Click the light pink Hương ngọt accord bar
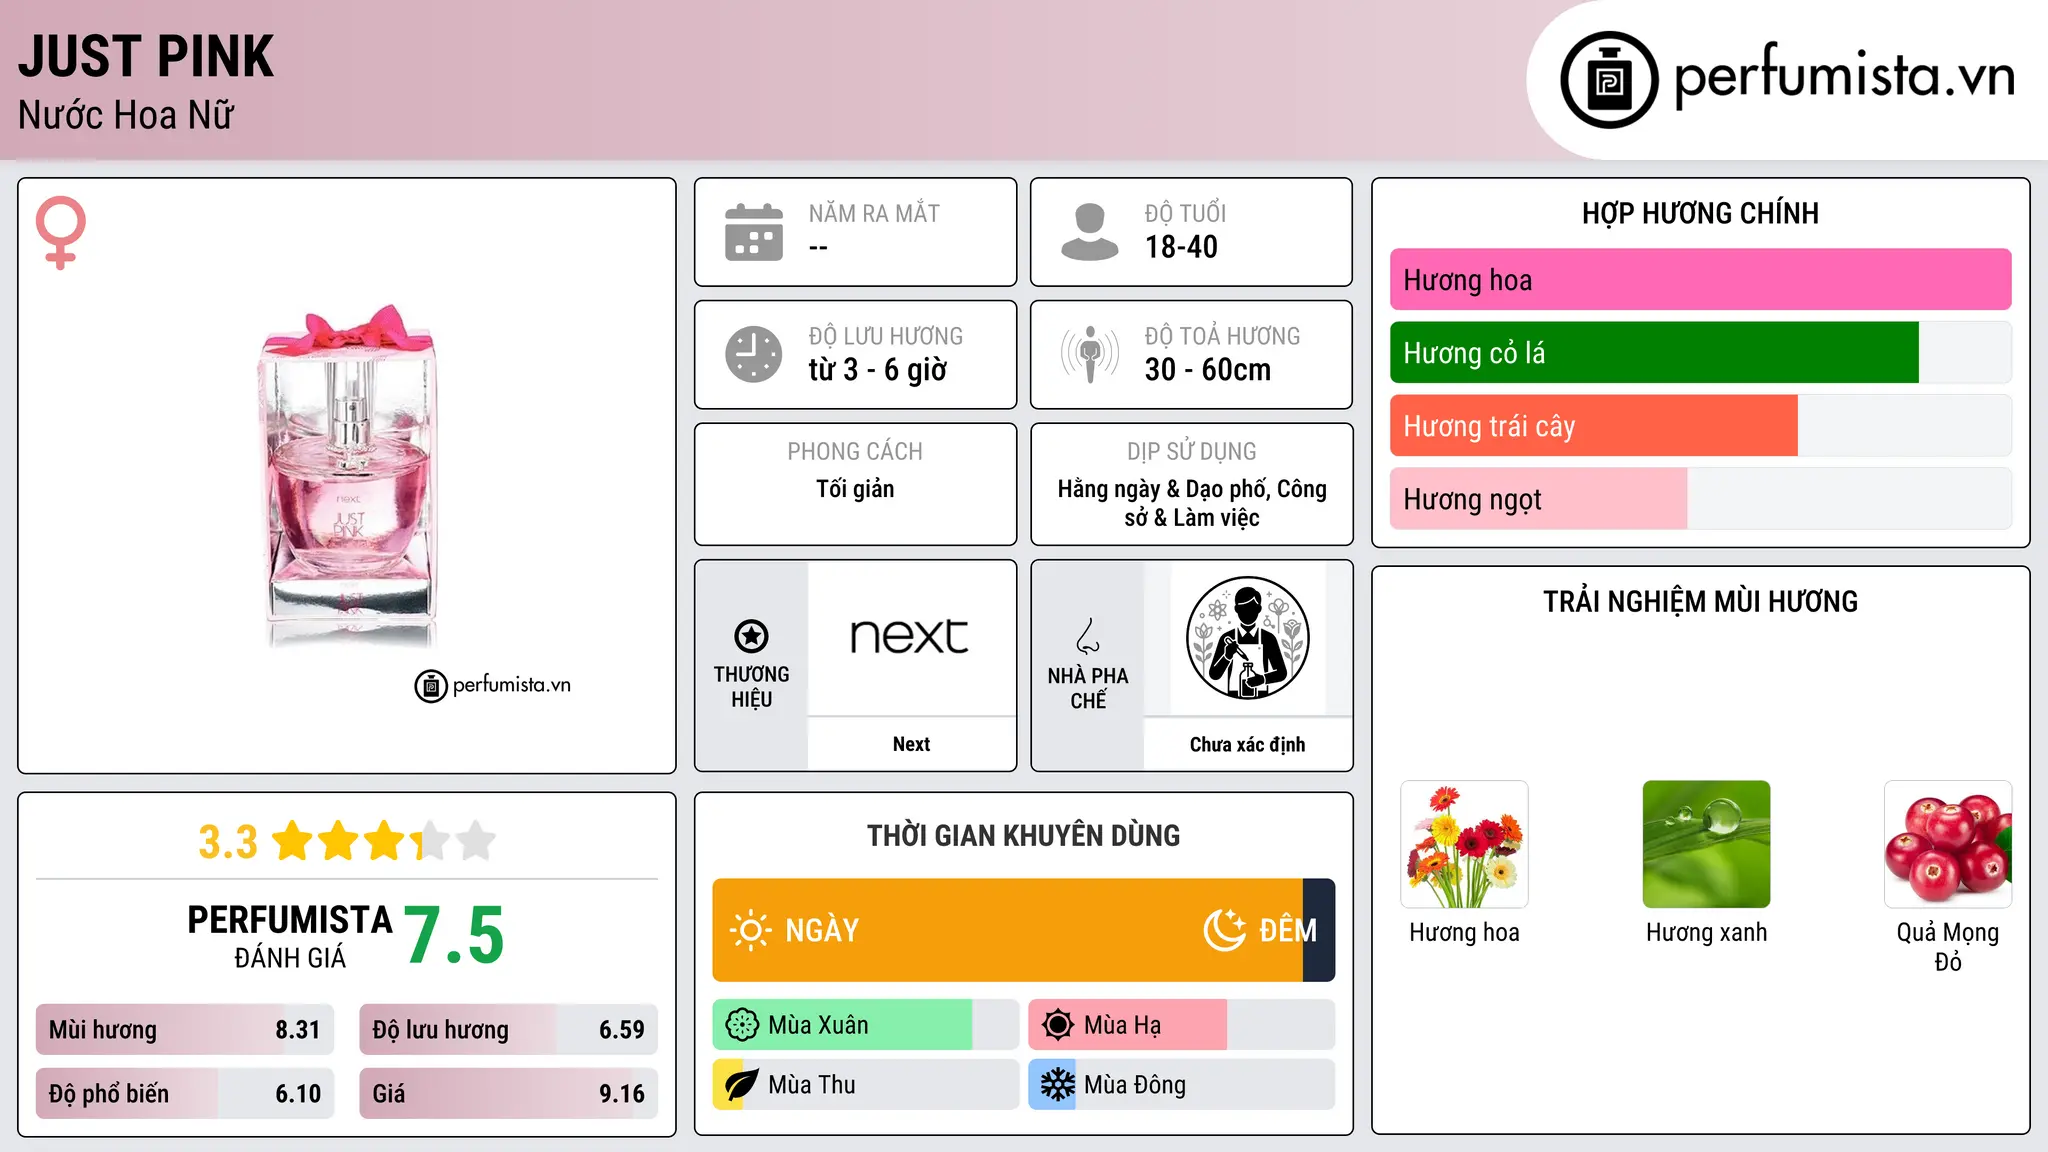The height and width of the screenshot is (1152, 2048). 1538,499
